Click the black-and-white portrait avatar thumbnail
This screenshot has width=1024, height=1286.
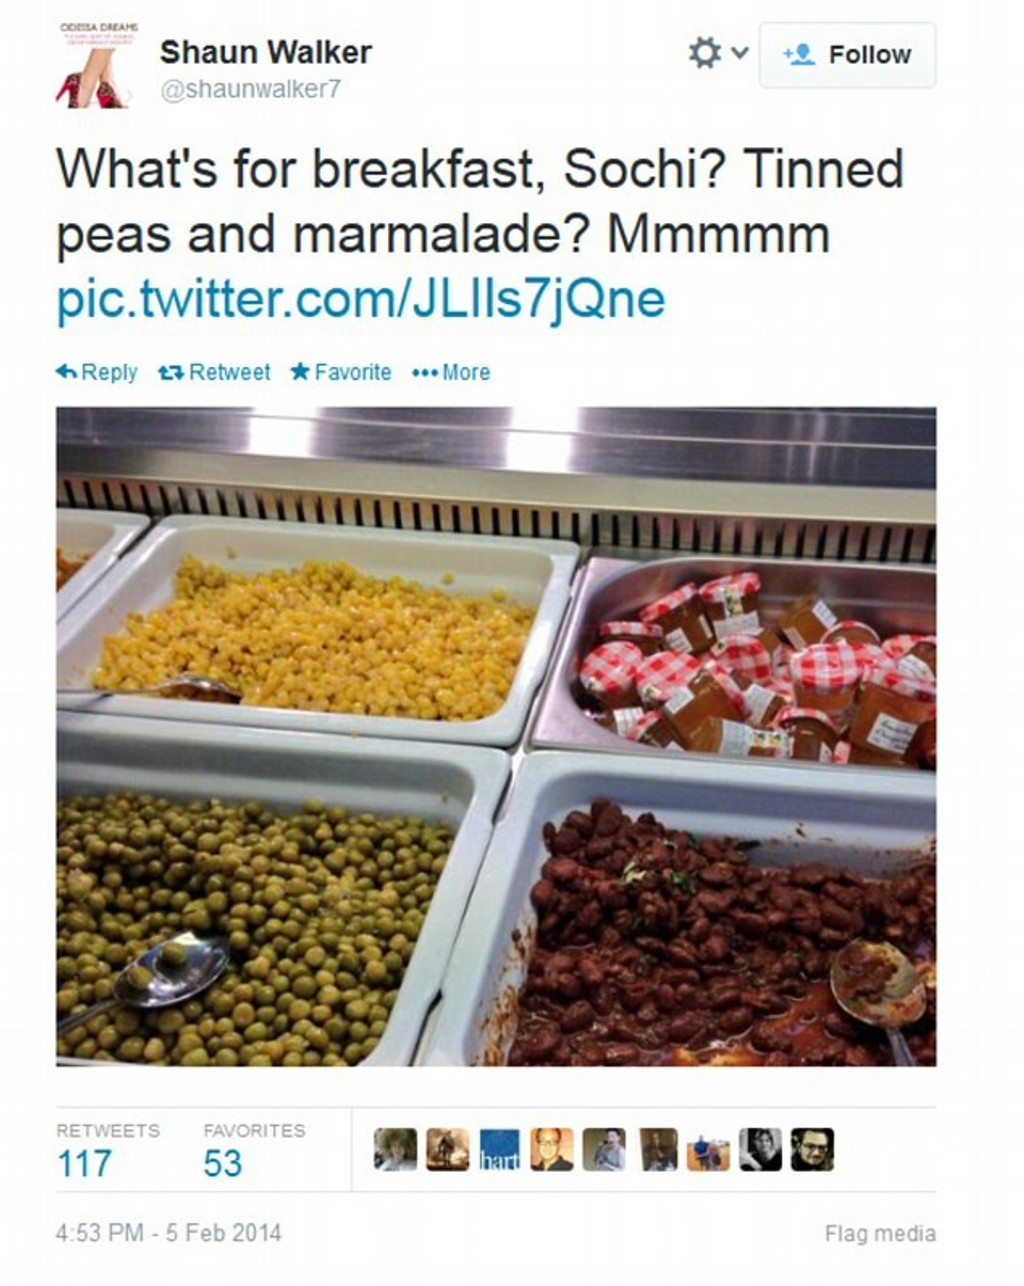tap(760, 1150)
